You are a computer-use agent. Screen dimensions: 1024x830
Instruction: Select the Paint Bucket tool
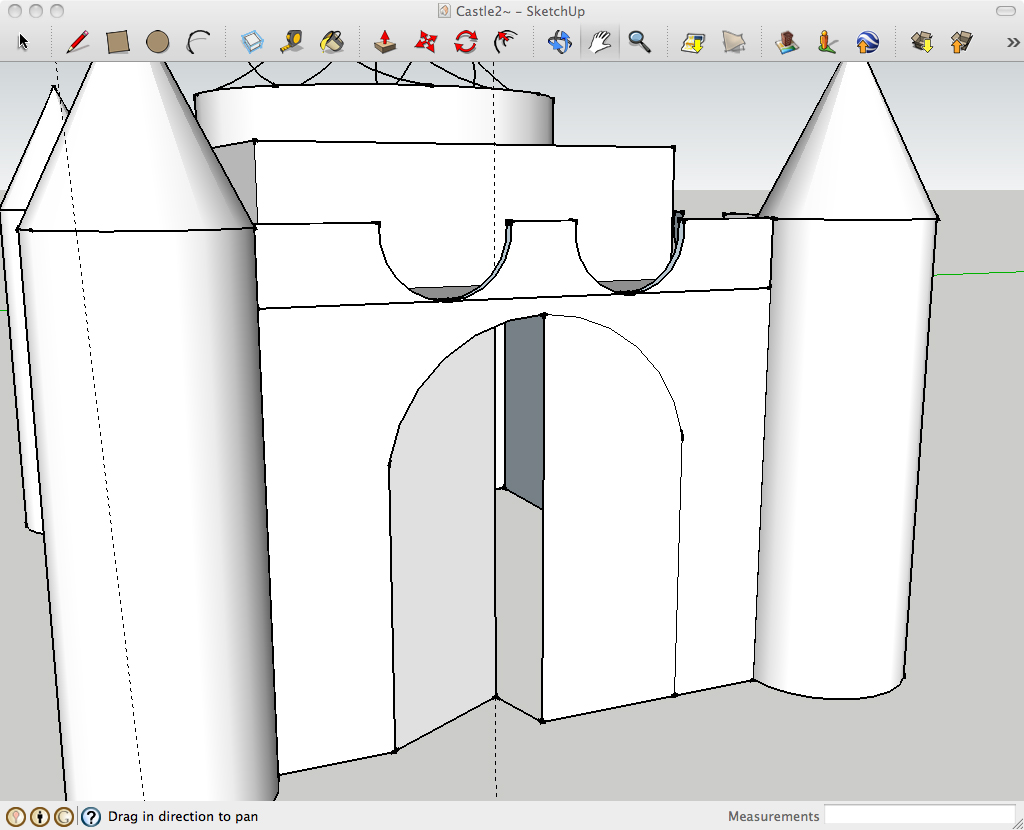(x=331, y=42)
